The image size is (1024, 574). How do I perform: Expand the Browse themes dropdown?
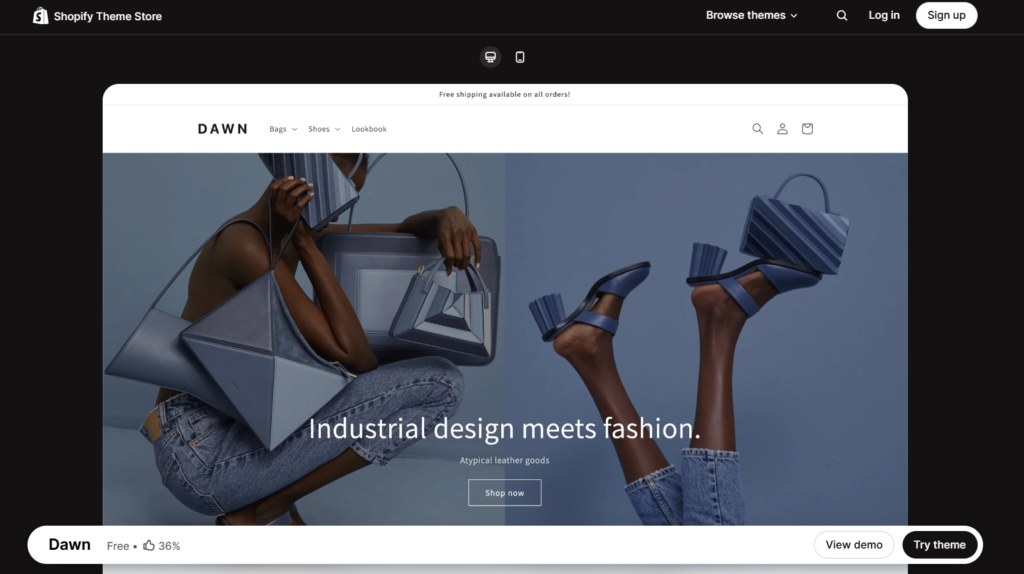(751, 15)
